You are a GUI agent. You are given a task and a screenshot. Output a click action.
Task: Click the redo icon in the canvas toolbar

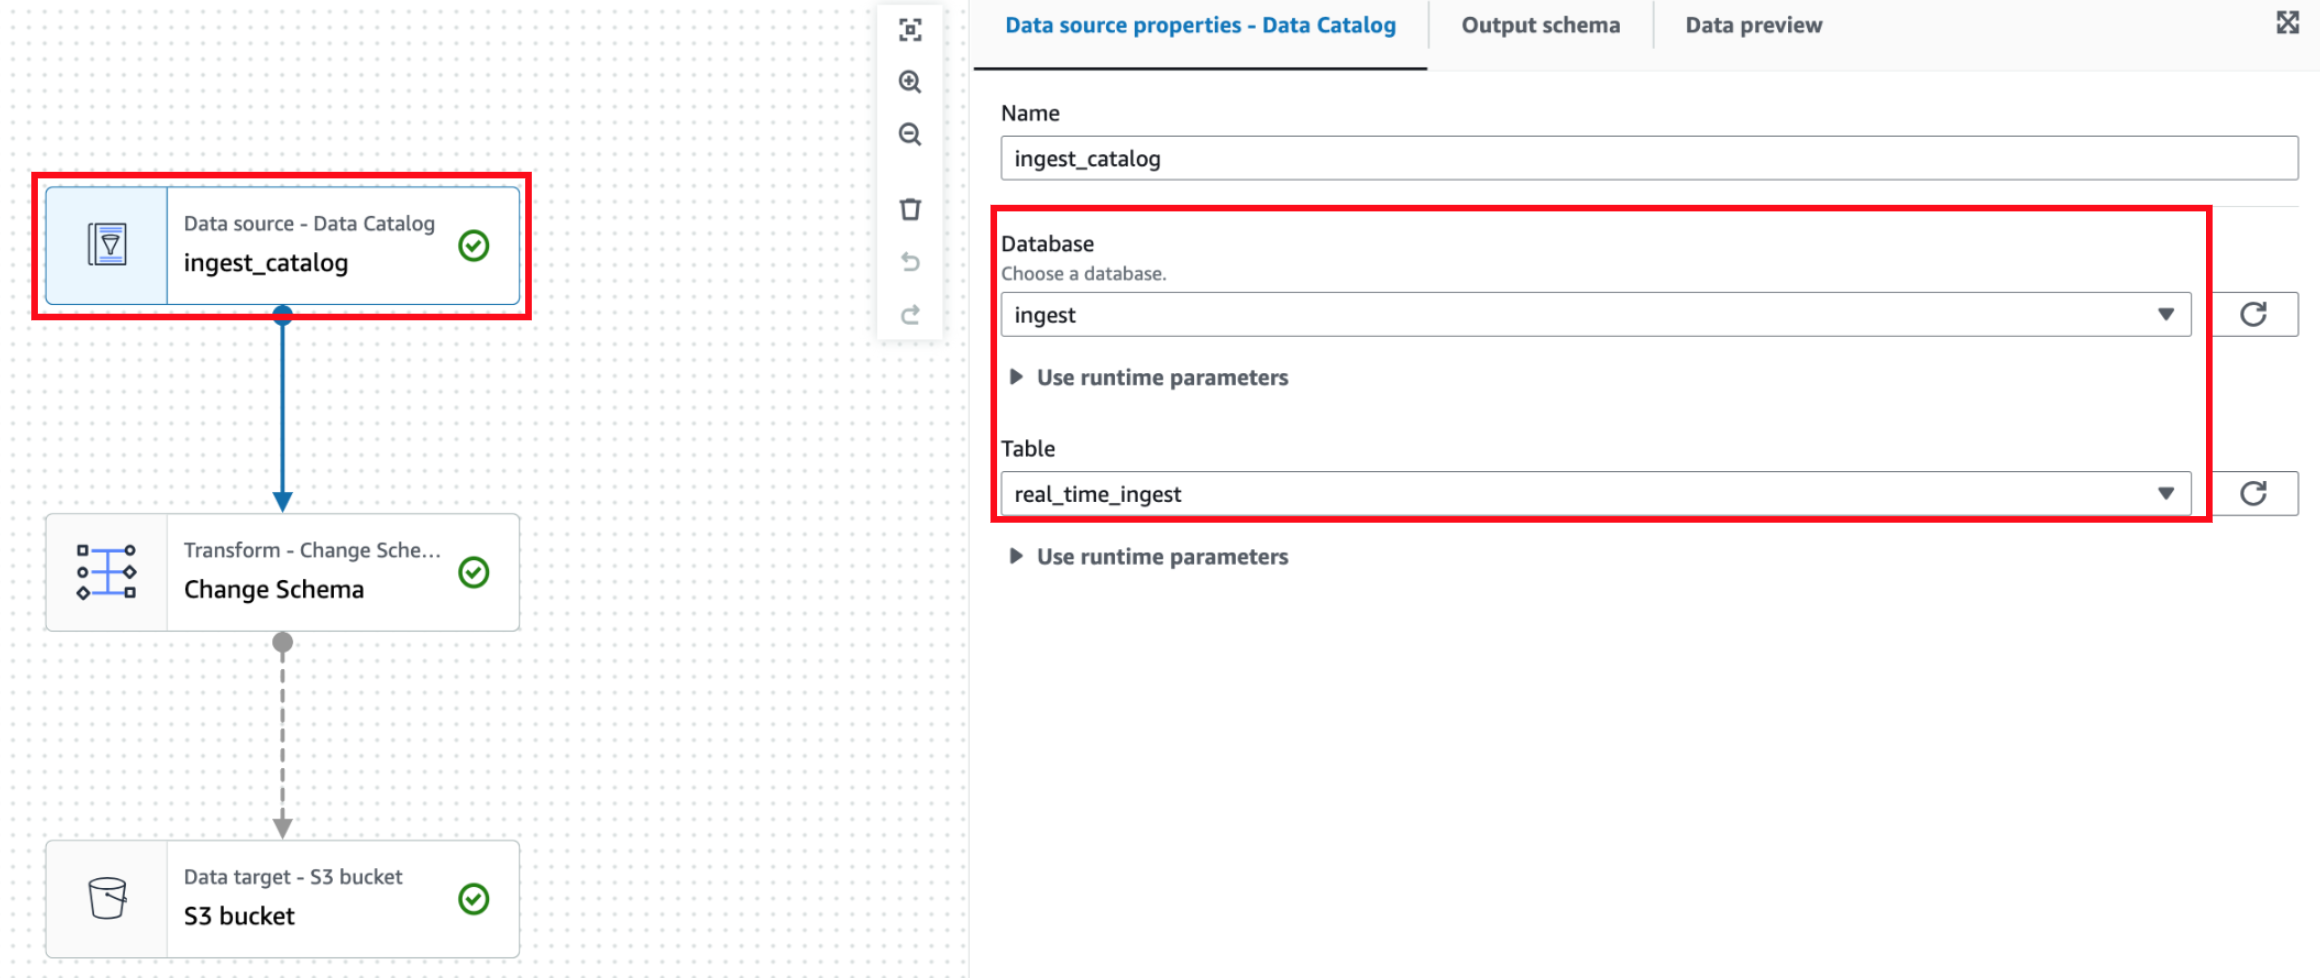(x=910, y=314)
